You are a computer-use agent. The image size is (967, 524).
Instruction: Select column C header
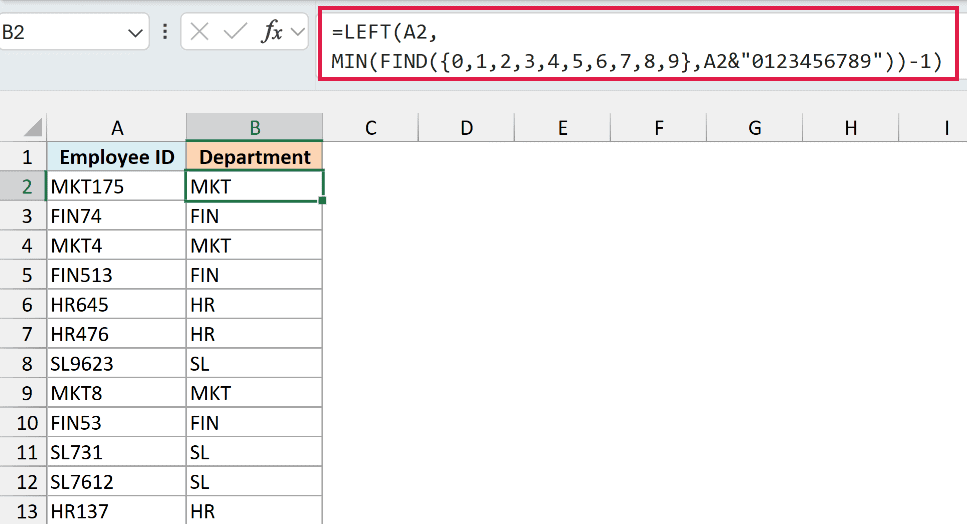pyautogui.click(x=371, y=128)
